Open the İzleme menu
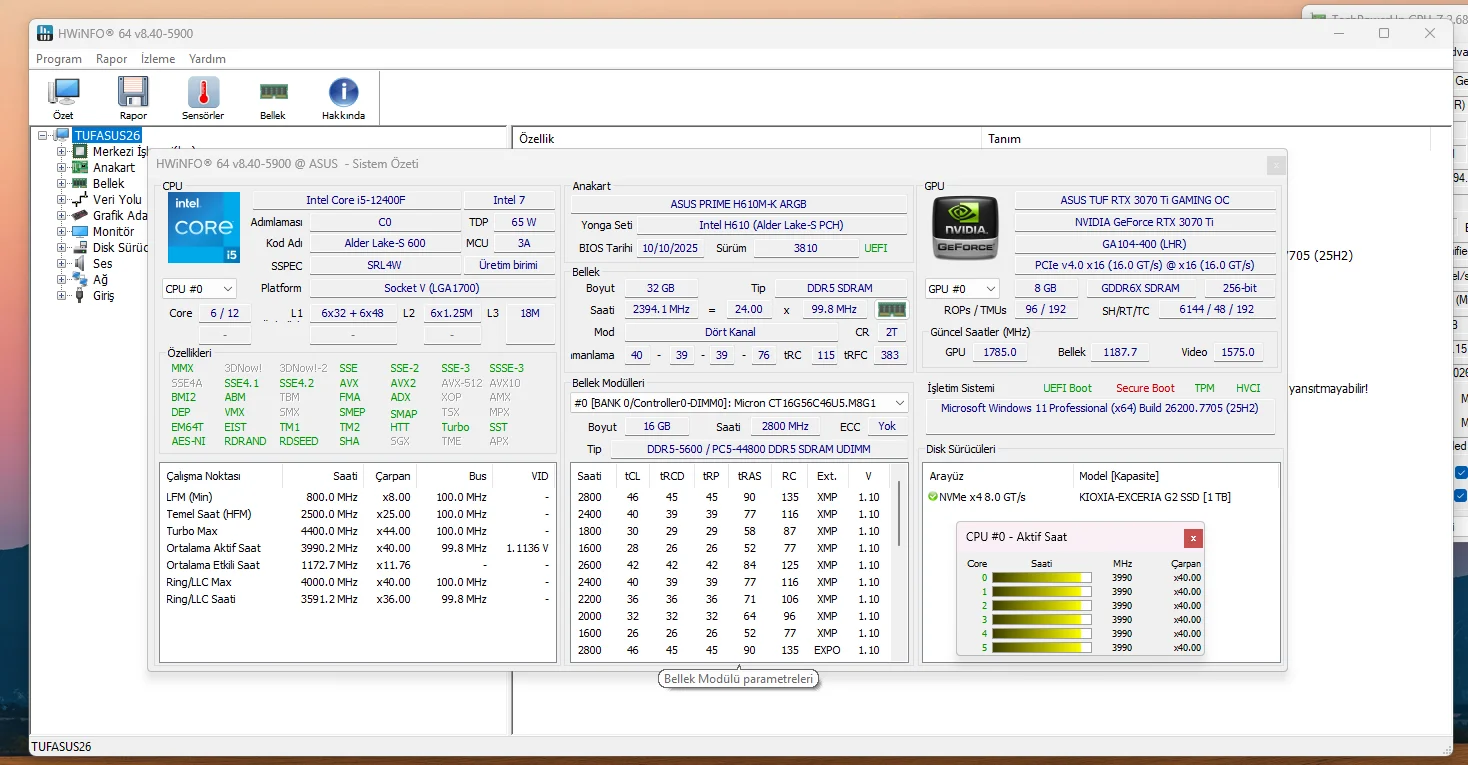This screenshot has width=1468, height=765. pyautogui.click(x=158, y=59)
